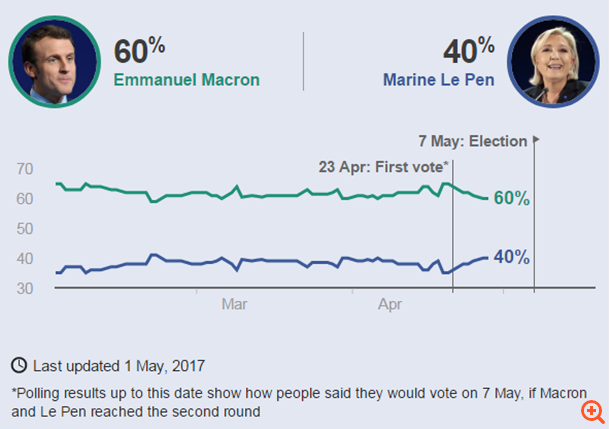Click the 30 value on the vertical axis
610x429 pixels.
click(25, 288)
